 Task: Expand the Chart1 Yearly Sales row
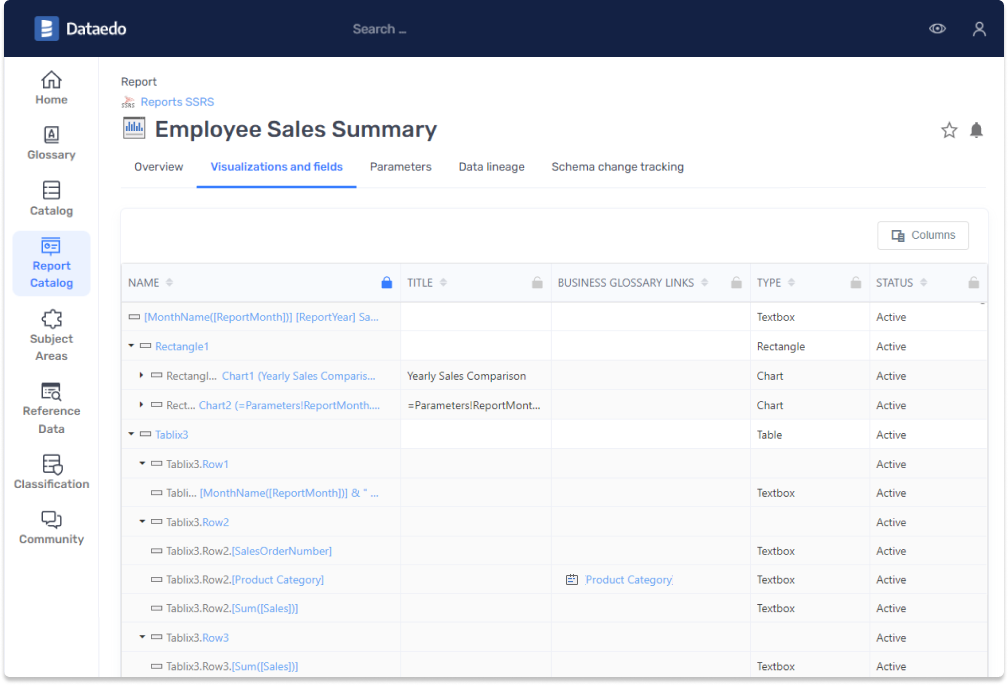[142, 376]
